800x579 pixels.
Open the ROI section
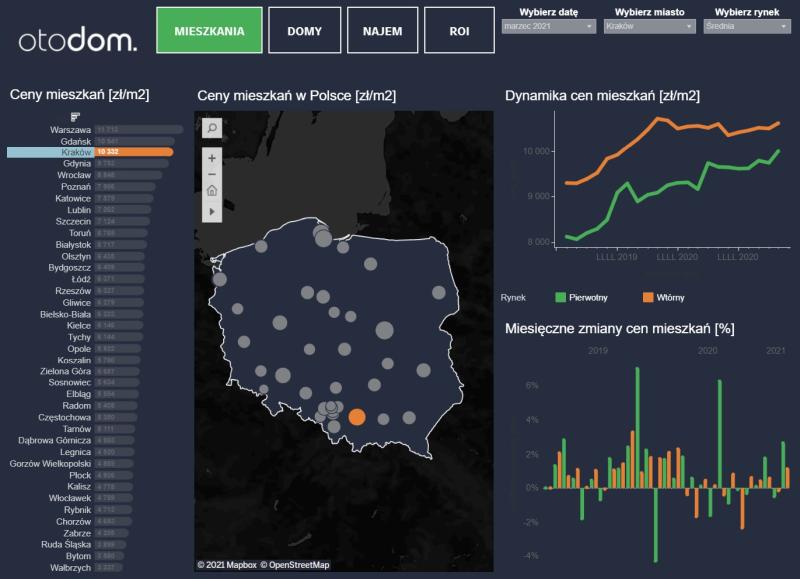[459, 31]
